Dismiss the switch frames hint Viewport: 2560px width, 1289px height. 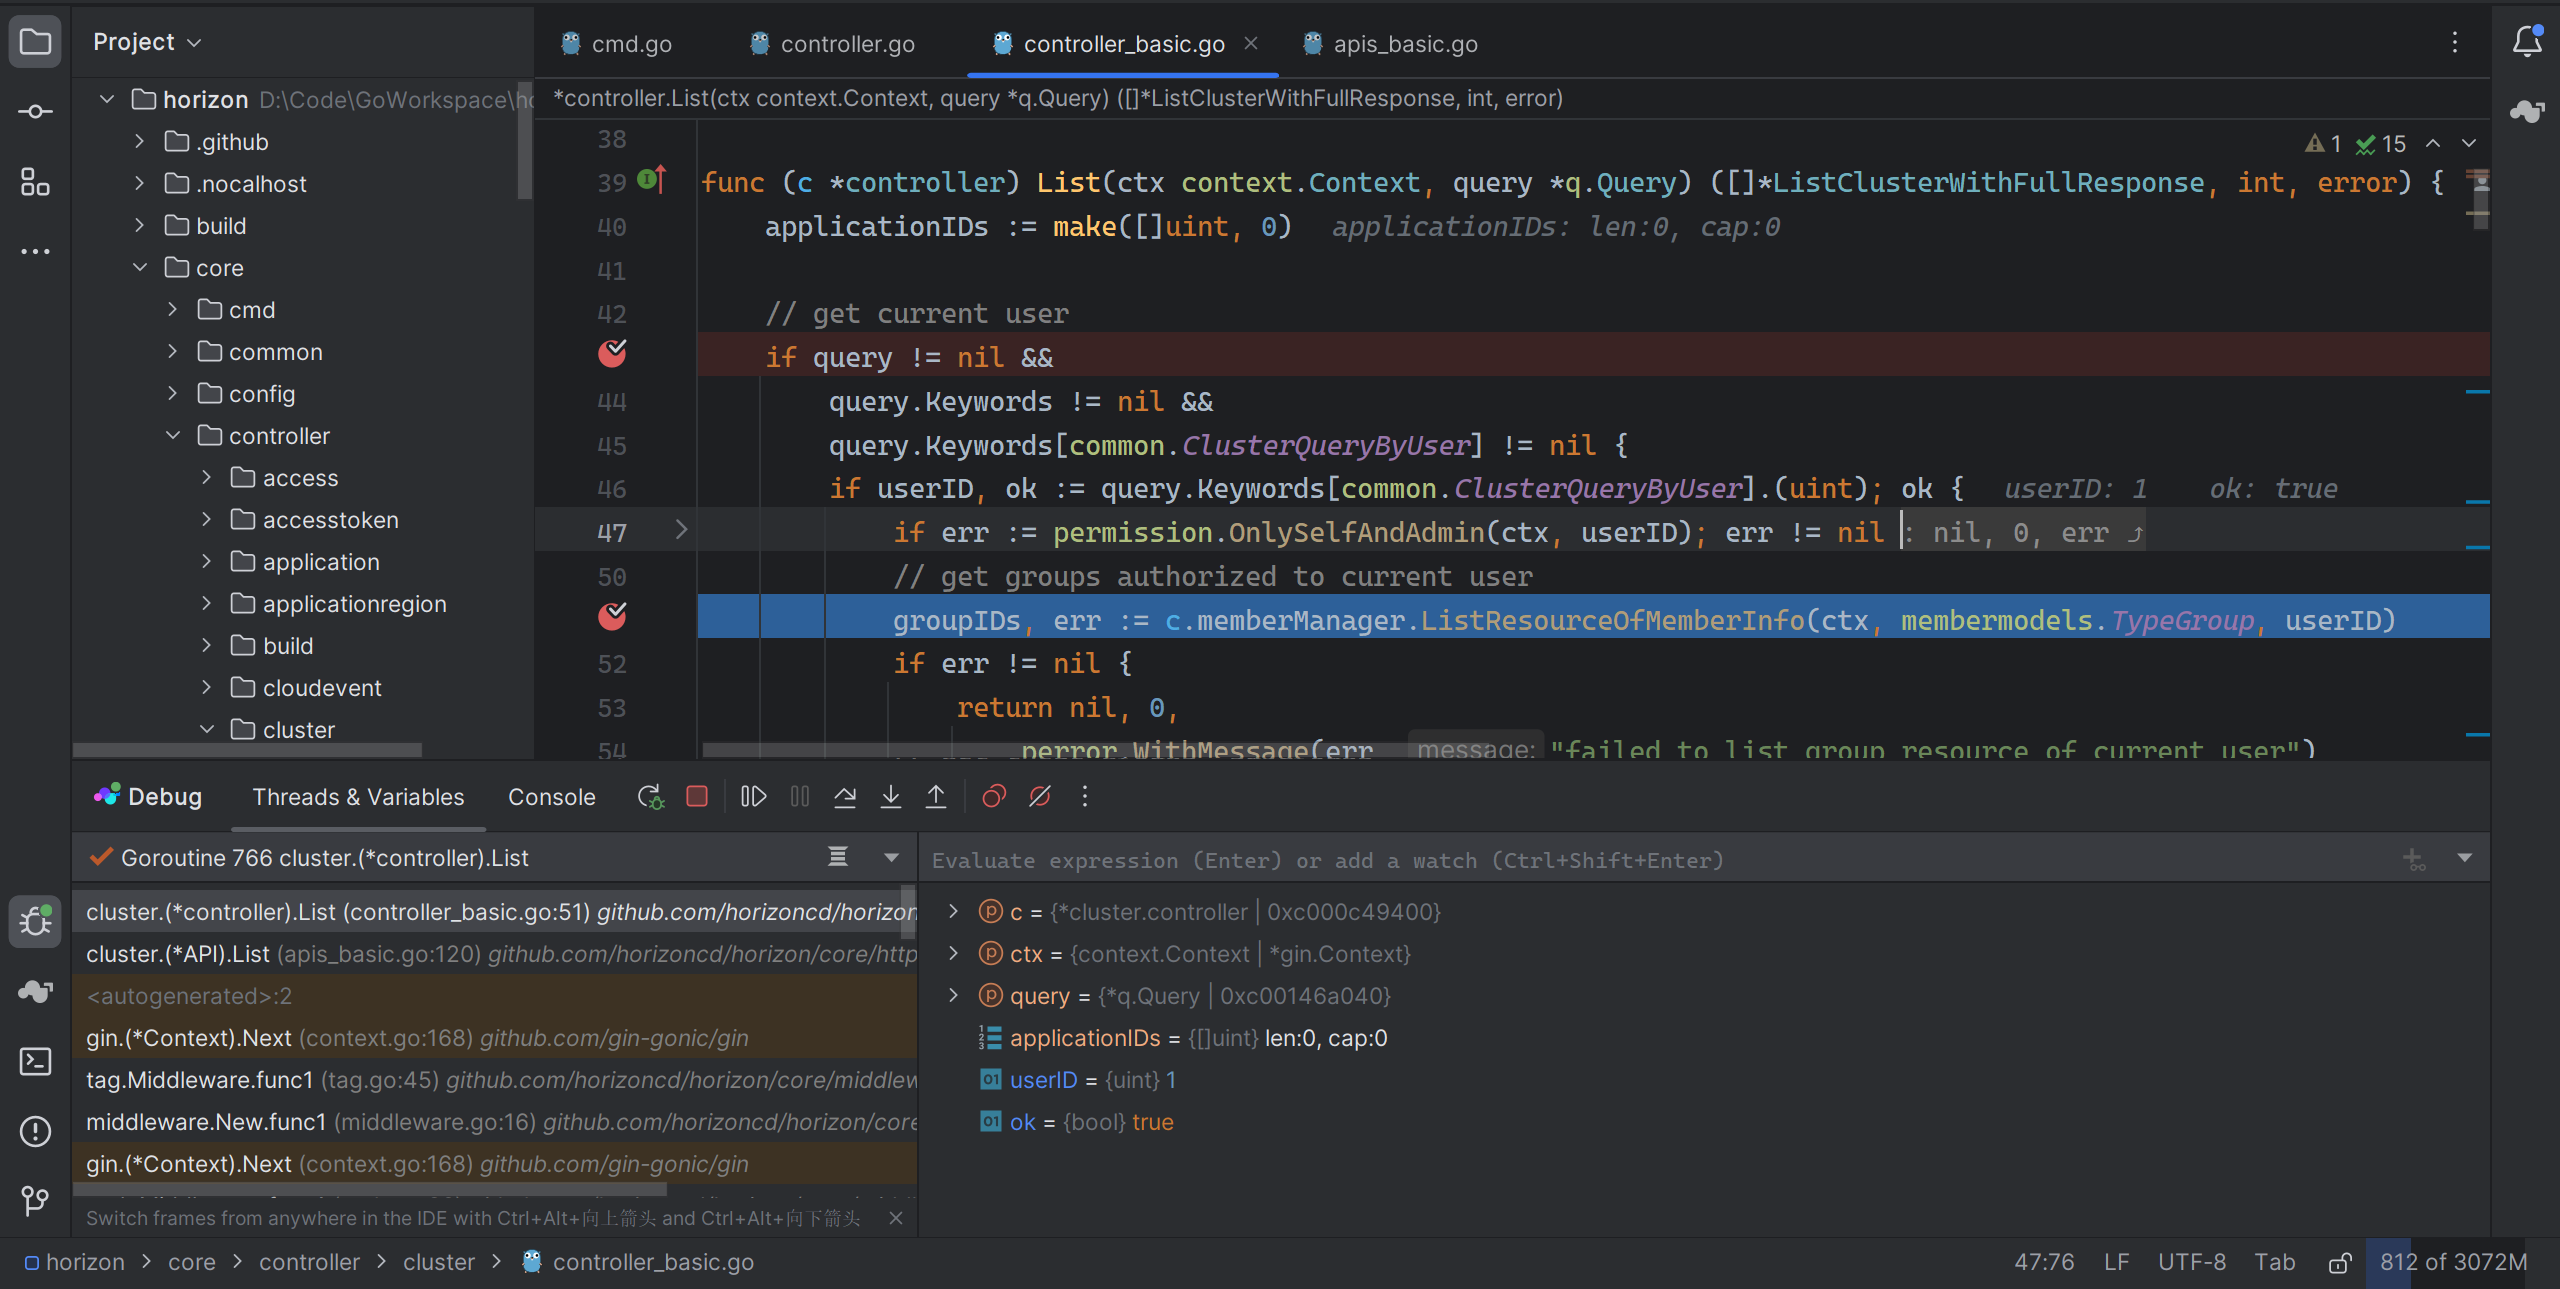coord(896,1218)
